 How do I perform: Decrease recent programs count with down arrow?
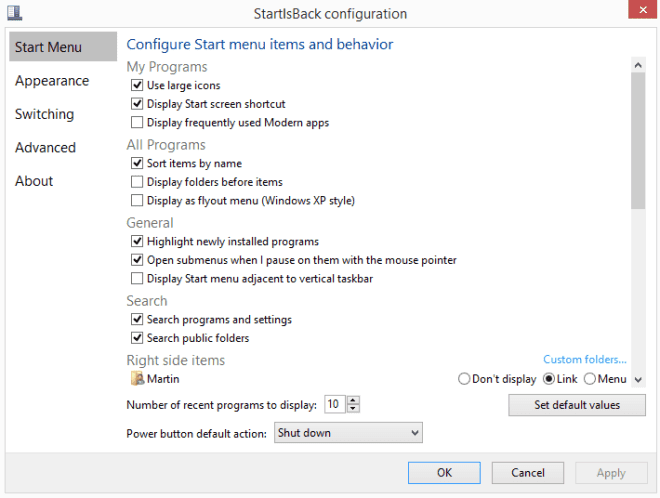tap(353, 408)
